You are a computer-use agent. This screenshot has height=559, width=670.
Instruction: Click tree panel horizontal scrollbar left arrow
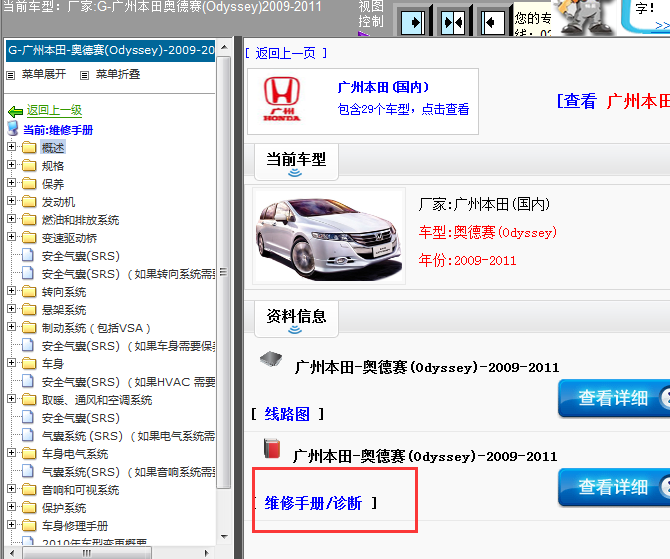tap(12, 553)
